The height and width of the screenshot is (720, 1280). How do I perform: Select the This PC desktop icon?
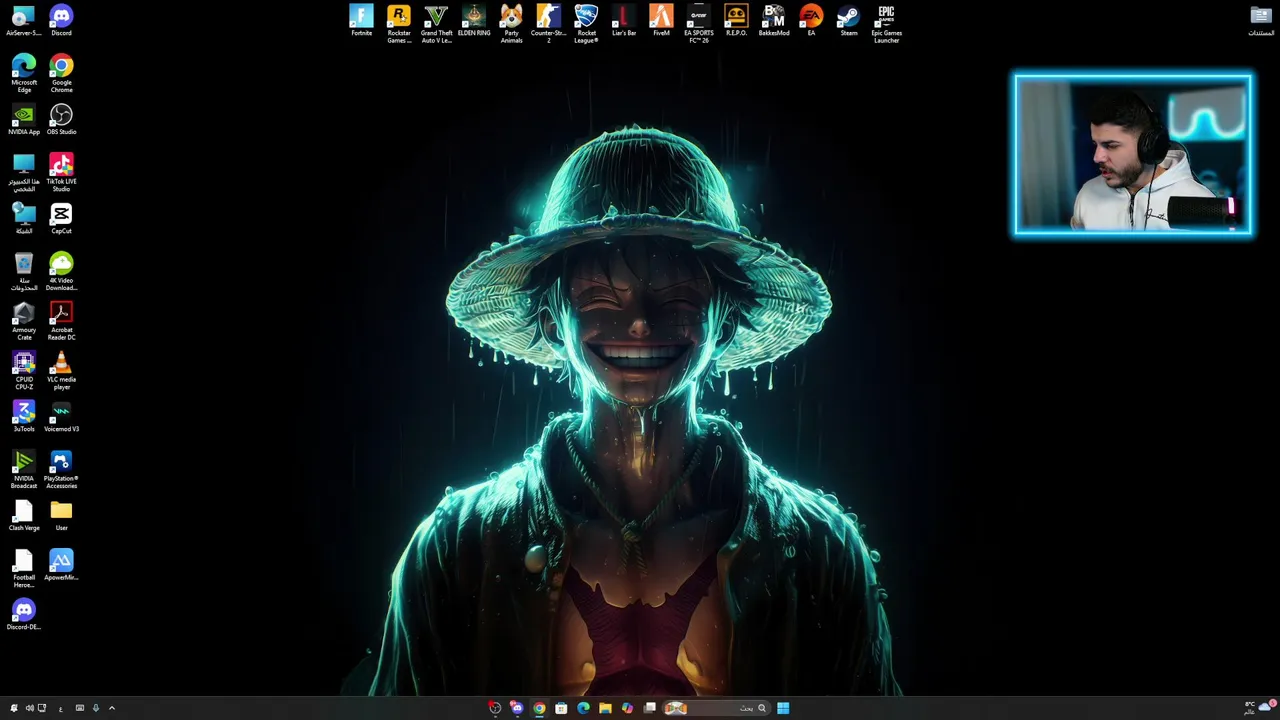[24, 173]
